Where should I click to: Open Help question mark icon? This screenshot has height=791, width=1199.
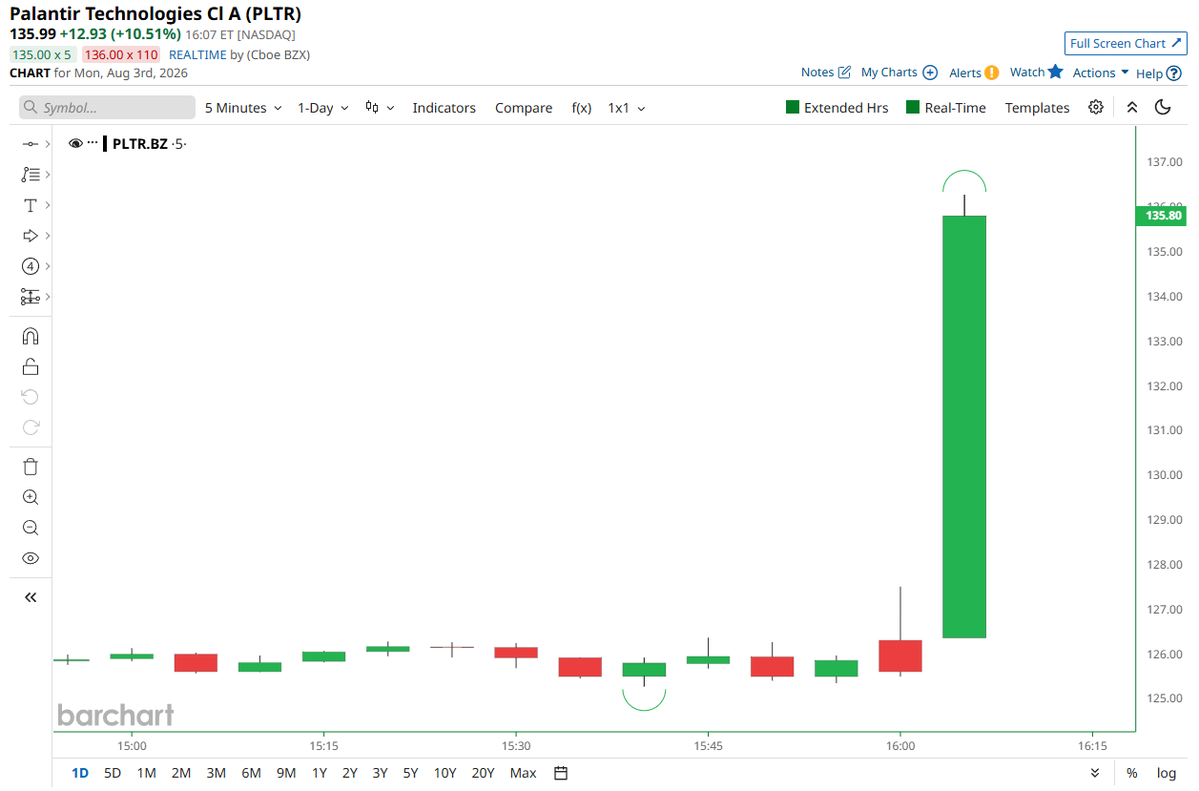point(1174,73)
